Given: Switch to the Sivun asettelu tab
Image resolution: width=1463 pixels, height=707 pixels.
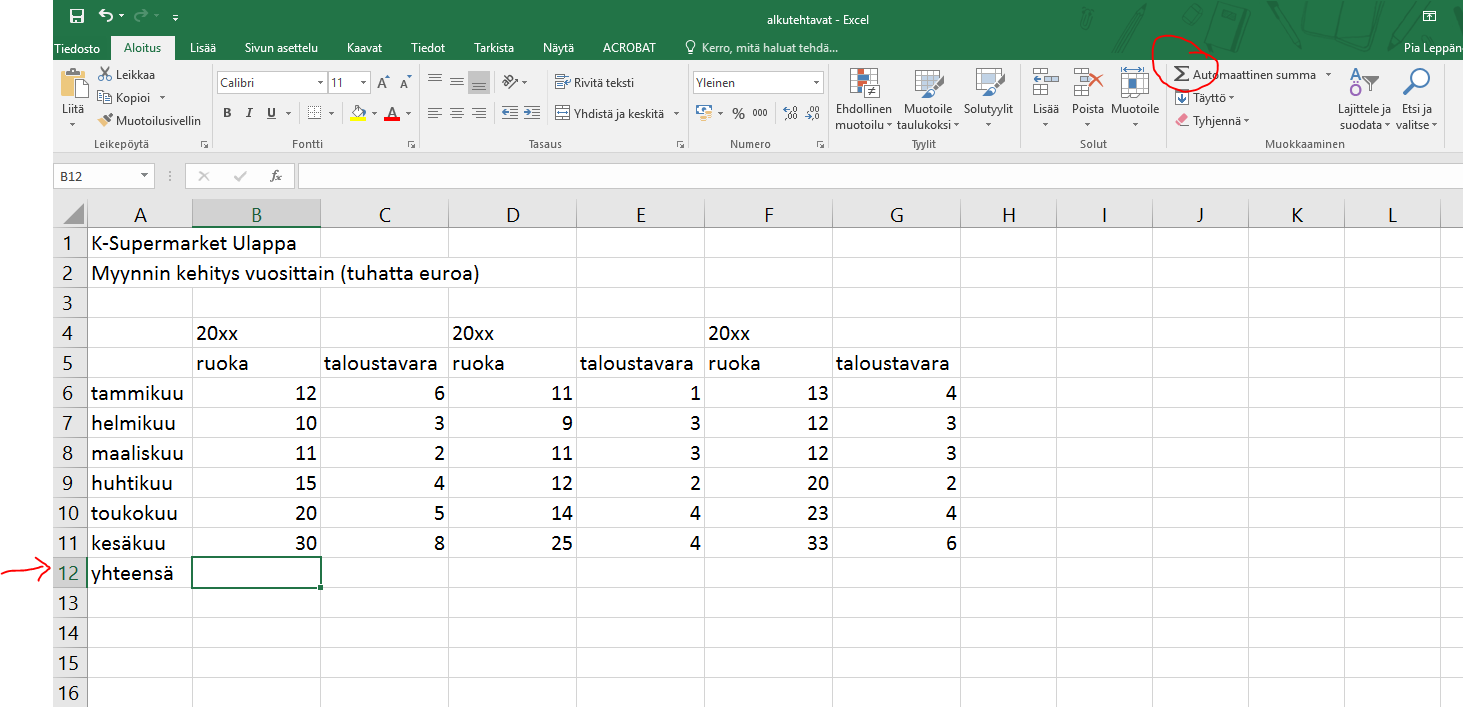Looking at the screenshot, I should pyautogui.click(x=281, y=48).
